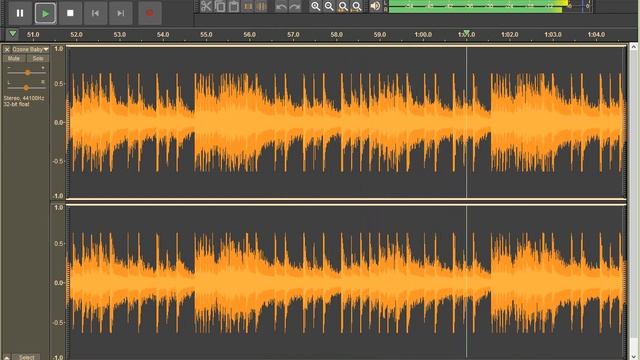The height and width of the screenshot is (360, 640).
Task: Click the vertical scrollbar up arrow
Action: click(633, 47)
